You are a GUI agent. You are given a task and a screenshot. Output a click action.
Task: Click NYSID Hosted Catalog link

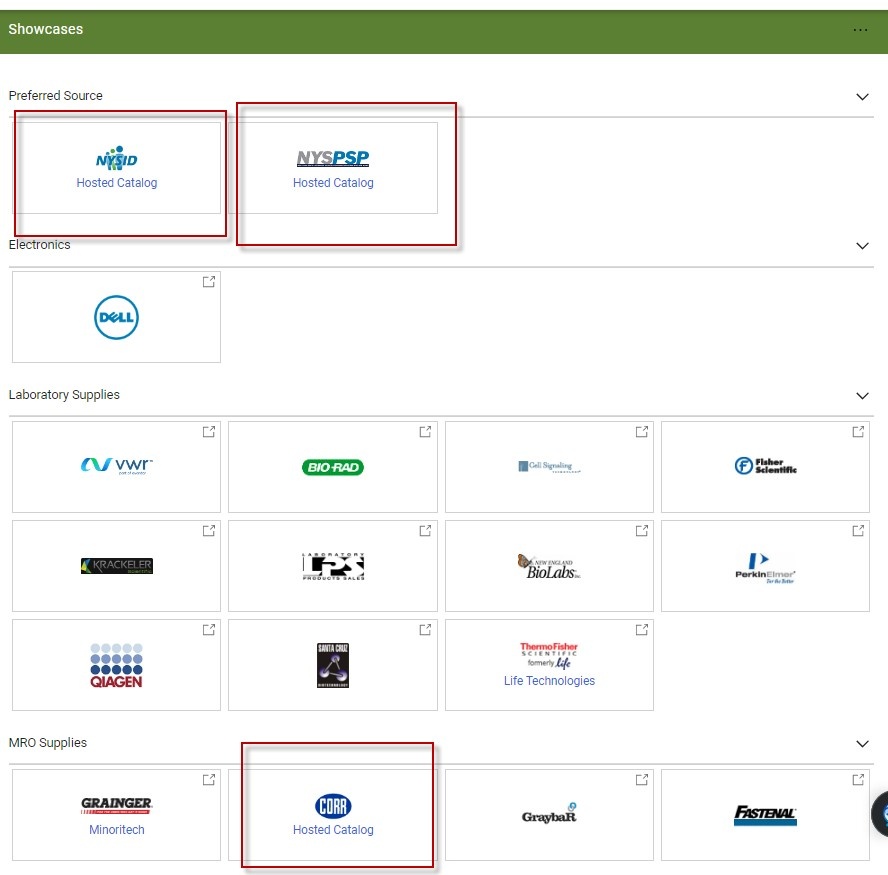coord(116,183)
